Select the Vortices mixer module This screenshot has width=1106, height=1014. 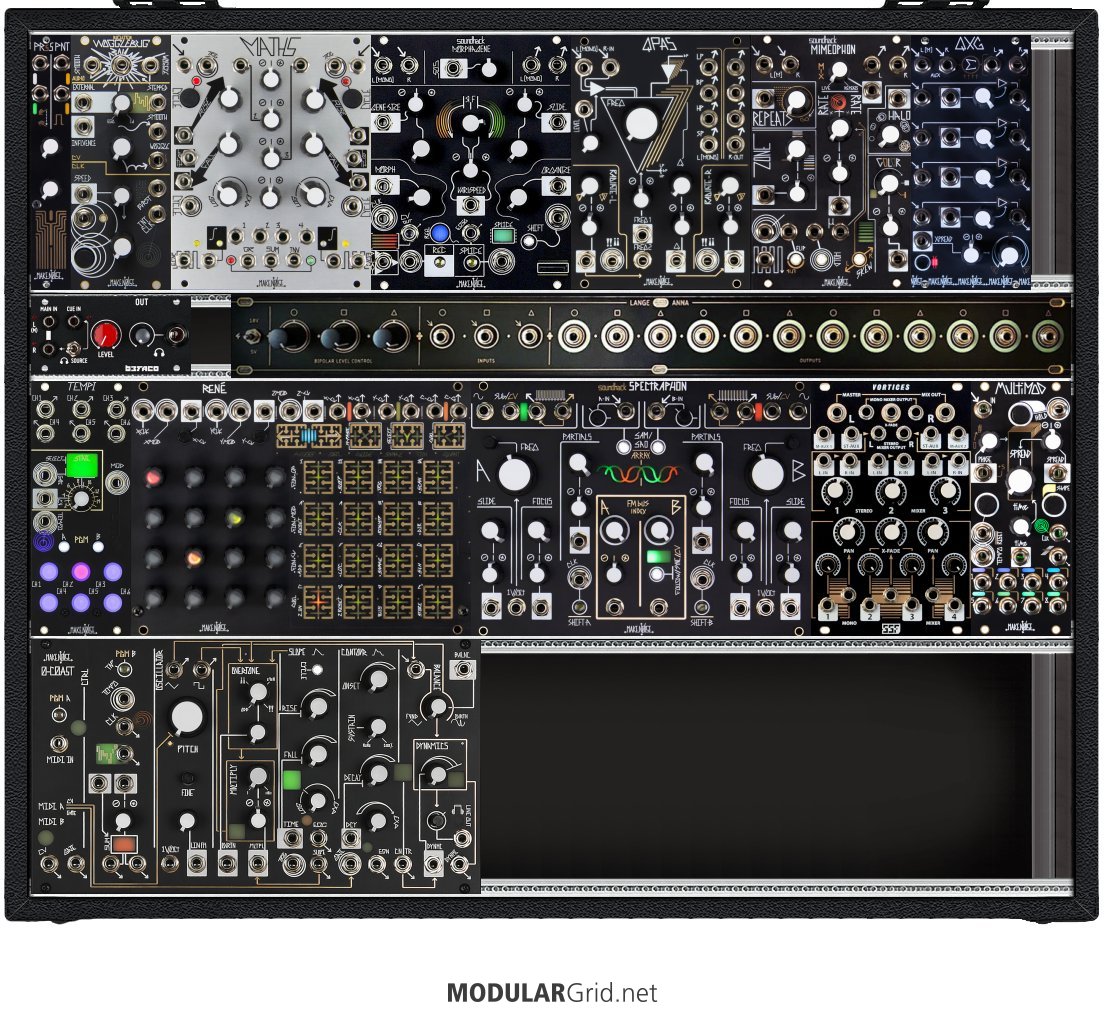tap(890, 508)
